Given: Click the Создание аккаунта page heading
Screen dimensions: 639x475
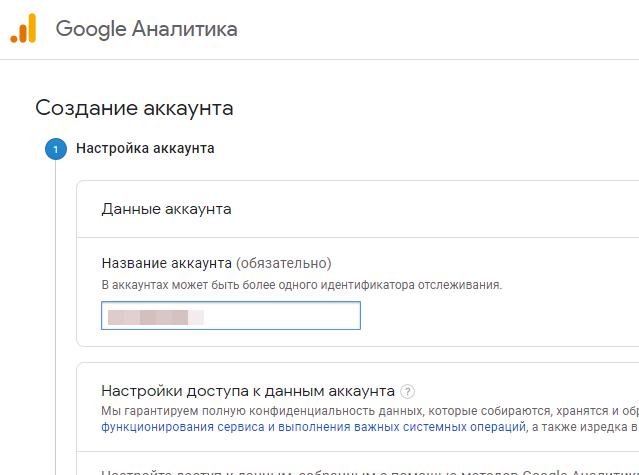Looking at the screenshot, I should click(135, 108).
